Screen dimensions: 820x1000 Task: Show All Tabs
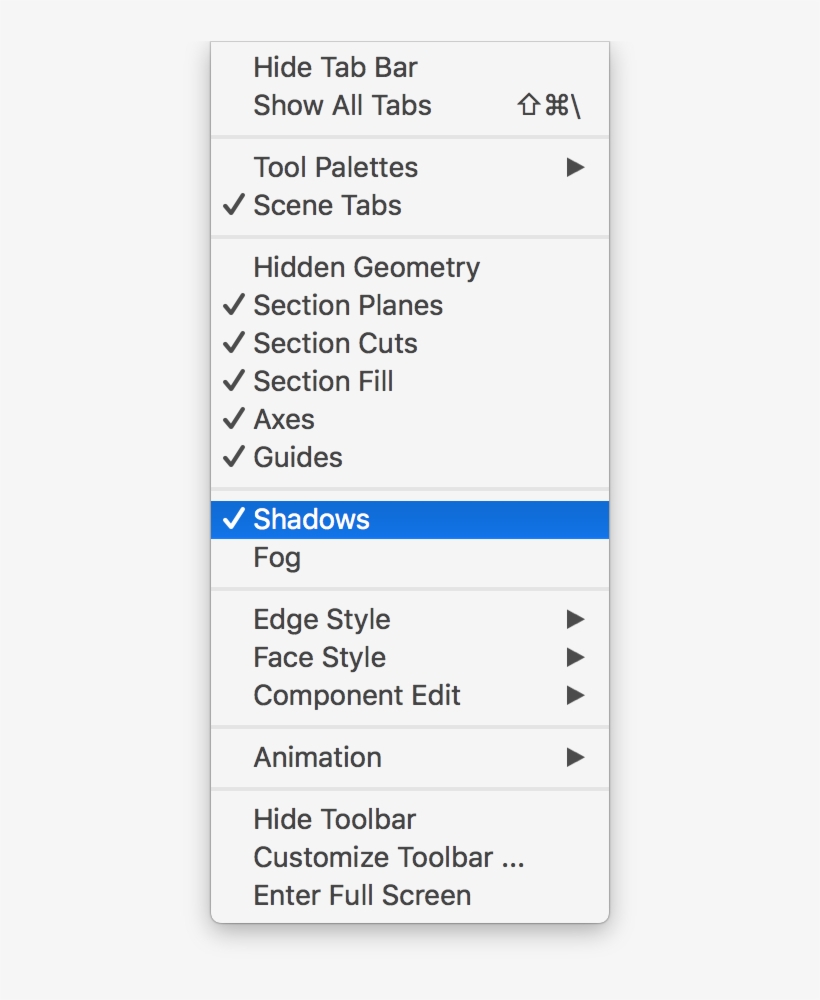[x=342, y=105]
